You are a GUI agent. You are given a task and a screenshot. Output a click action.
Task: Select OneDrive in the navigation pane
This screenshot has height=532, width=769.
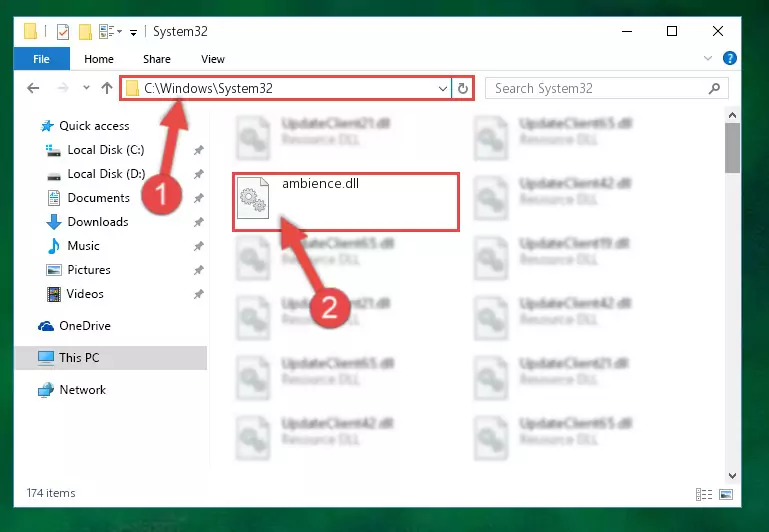[85, 326]
